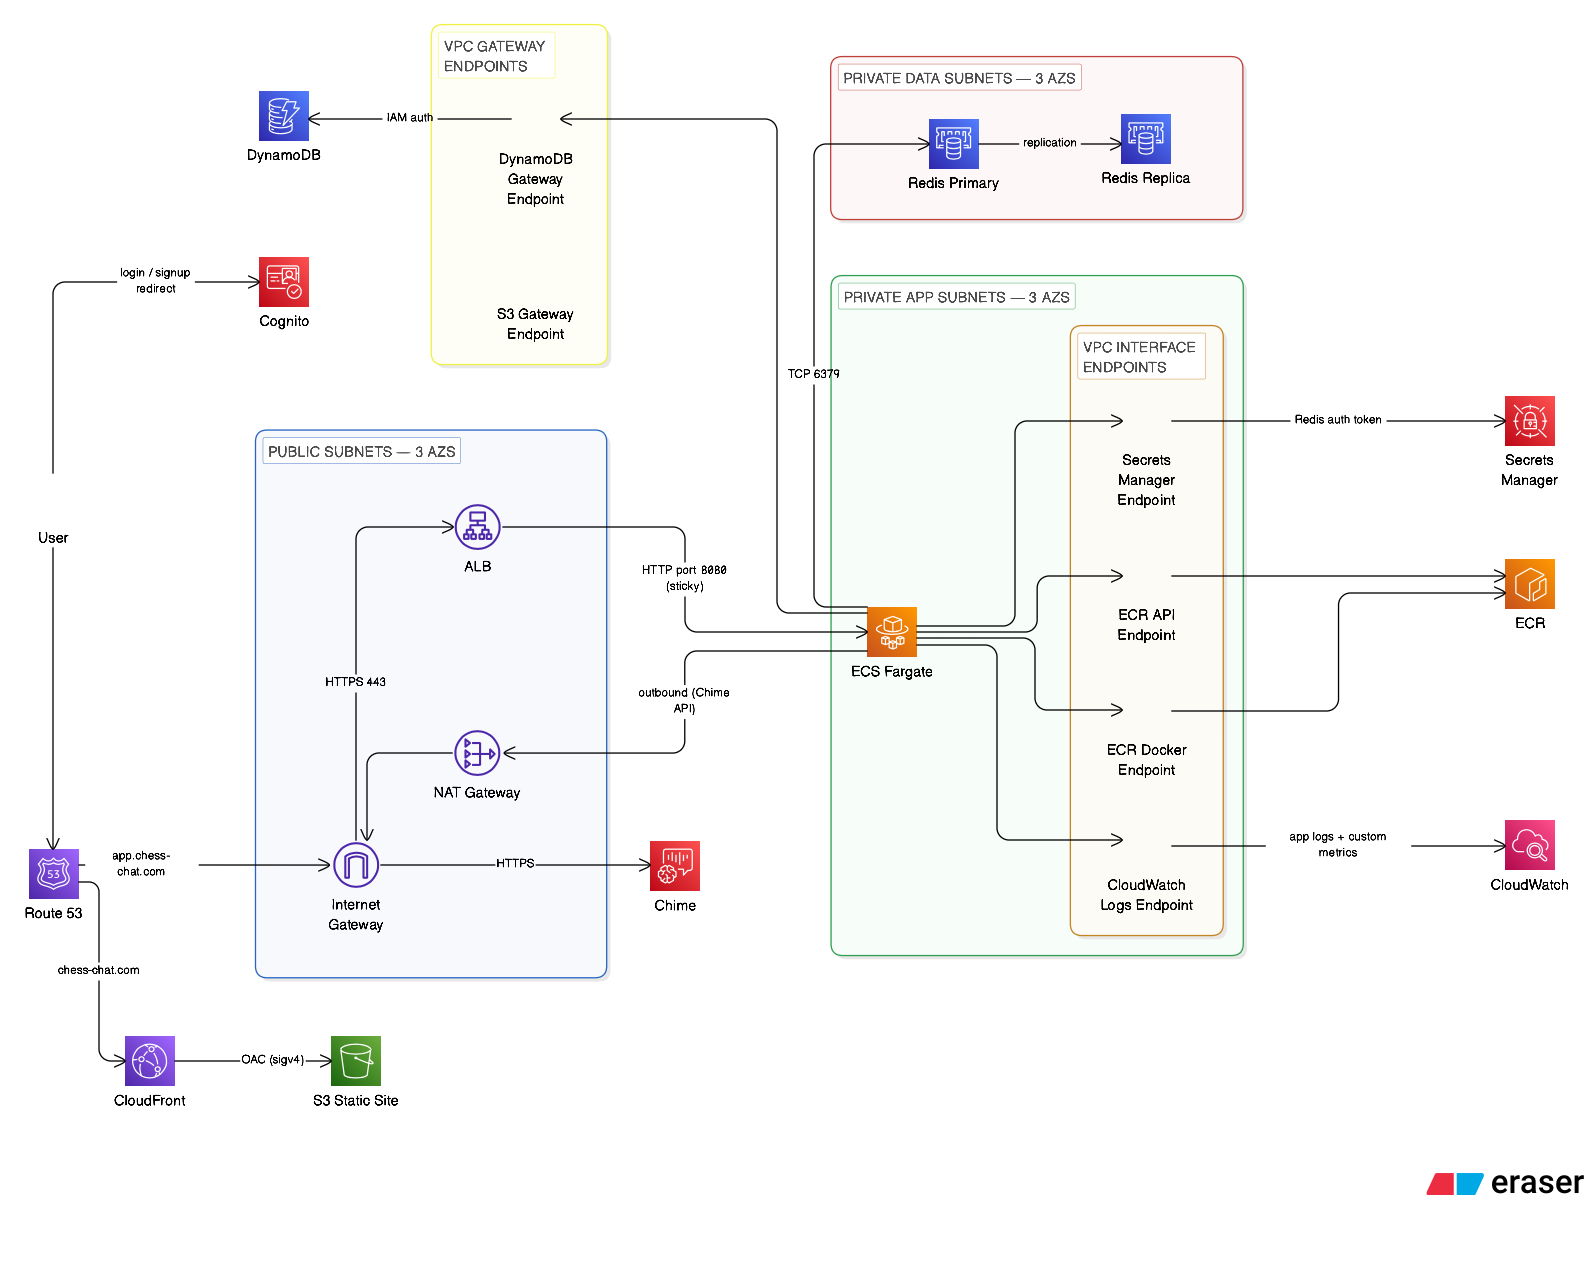The width and height of the screenshot is (1594, 1263).
Task: Select the User node label
Action: (53, 538)
